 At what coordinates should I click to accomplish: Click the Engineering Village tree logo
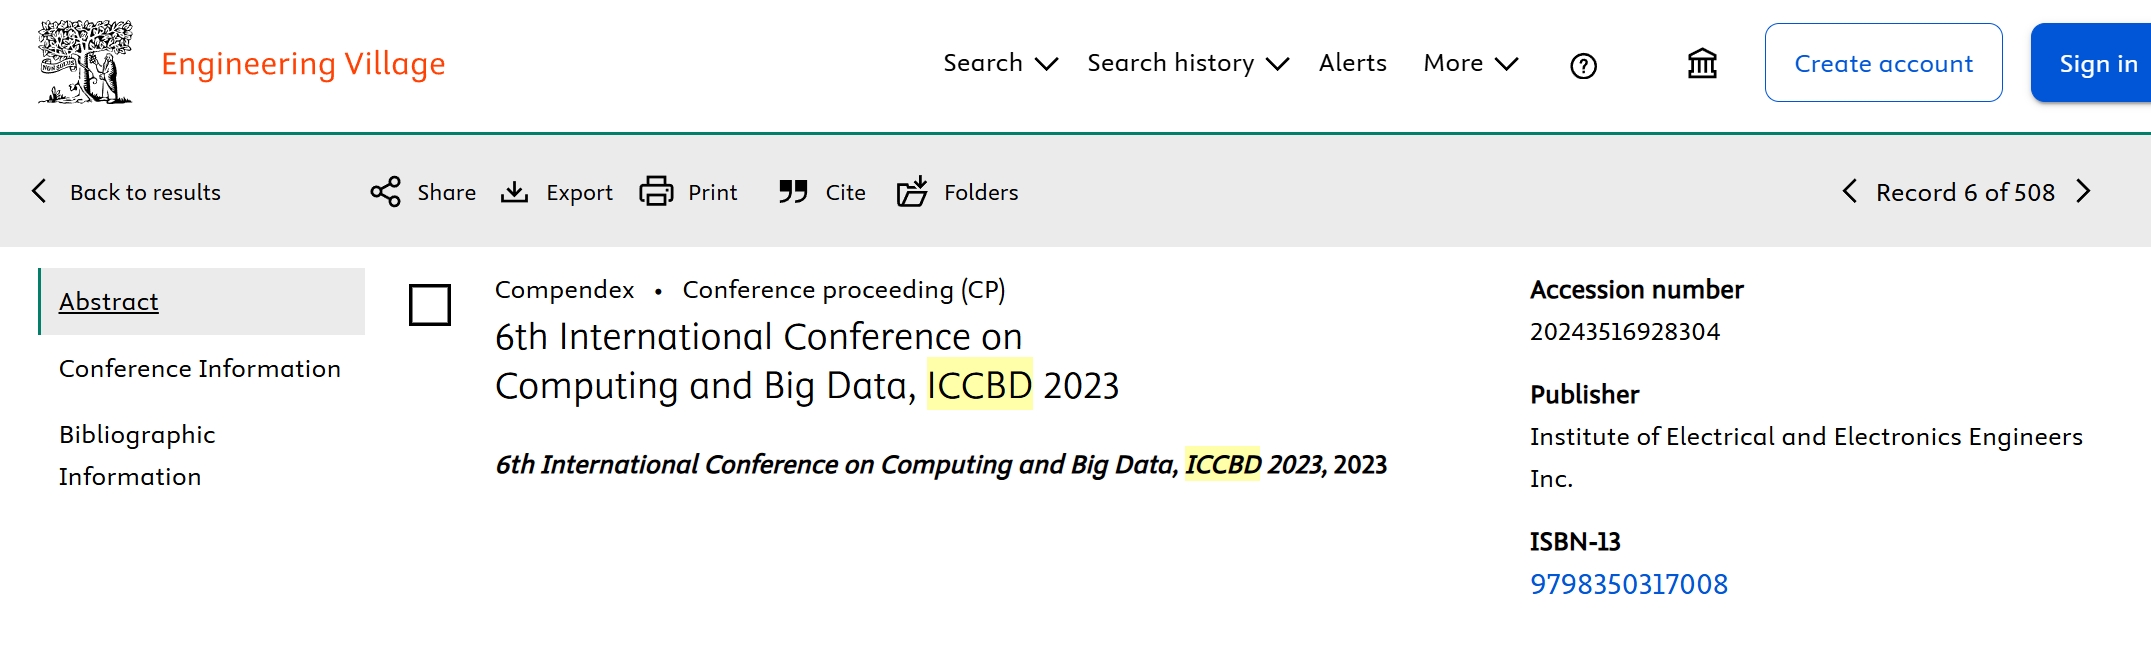[85, 62]
